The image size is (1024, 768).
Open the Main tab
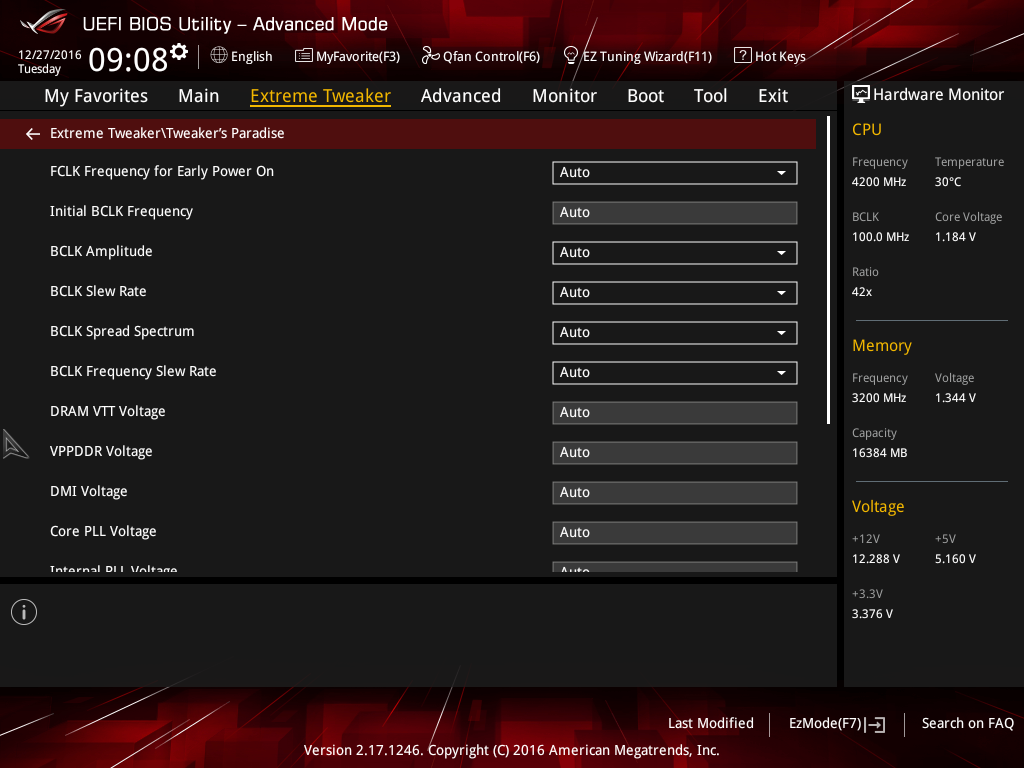[x=199, y=96]
